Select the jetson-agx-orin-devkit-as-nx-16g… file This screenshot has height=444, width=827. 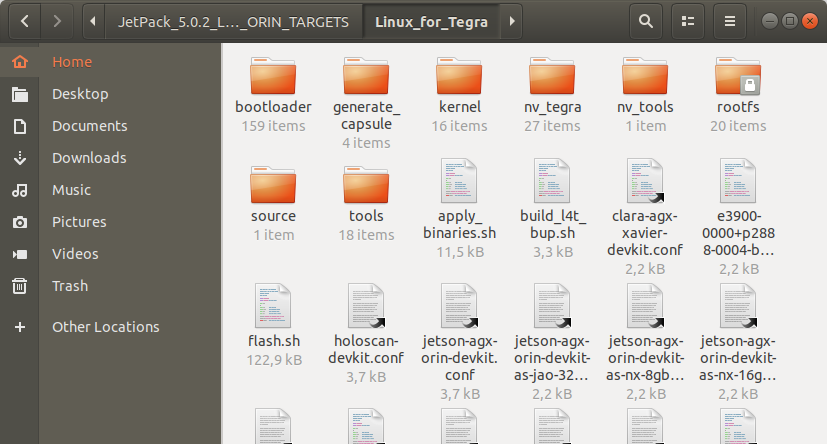coord(738,306)
